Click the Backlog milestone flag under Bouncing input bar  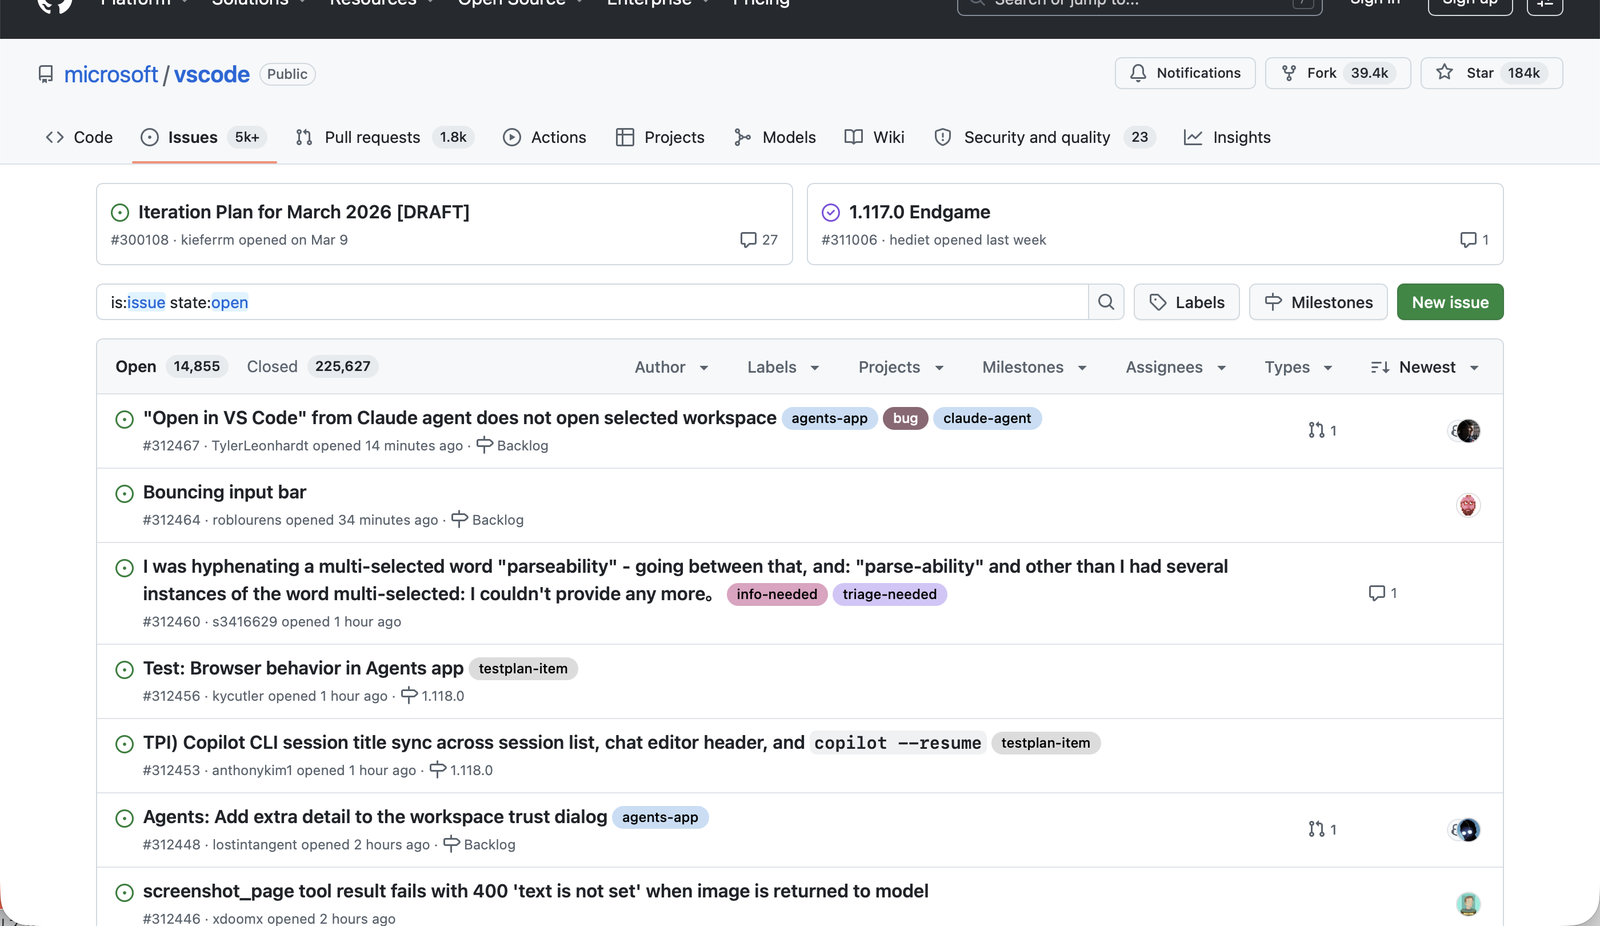pyautogui.click(x=458, y=519)
